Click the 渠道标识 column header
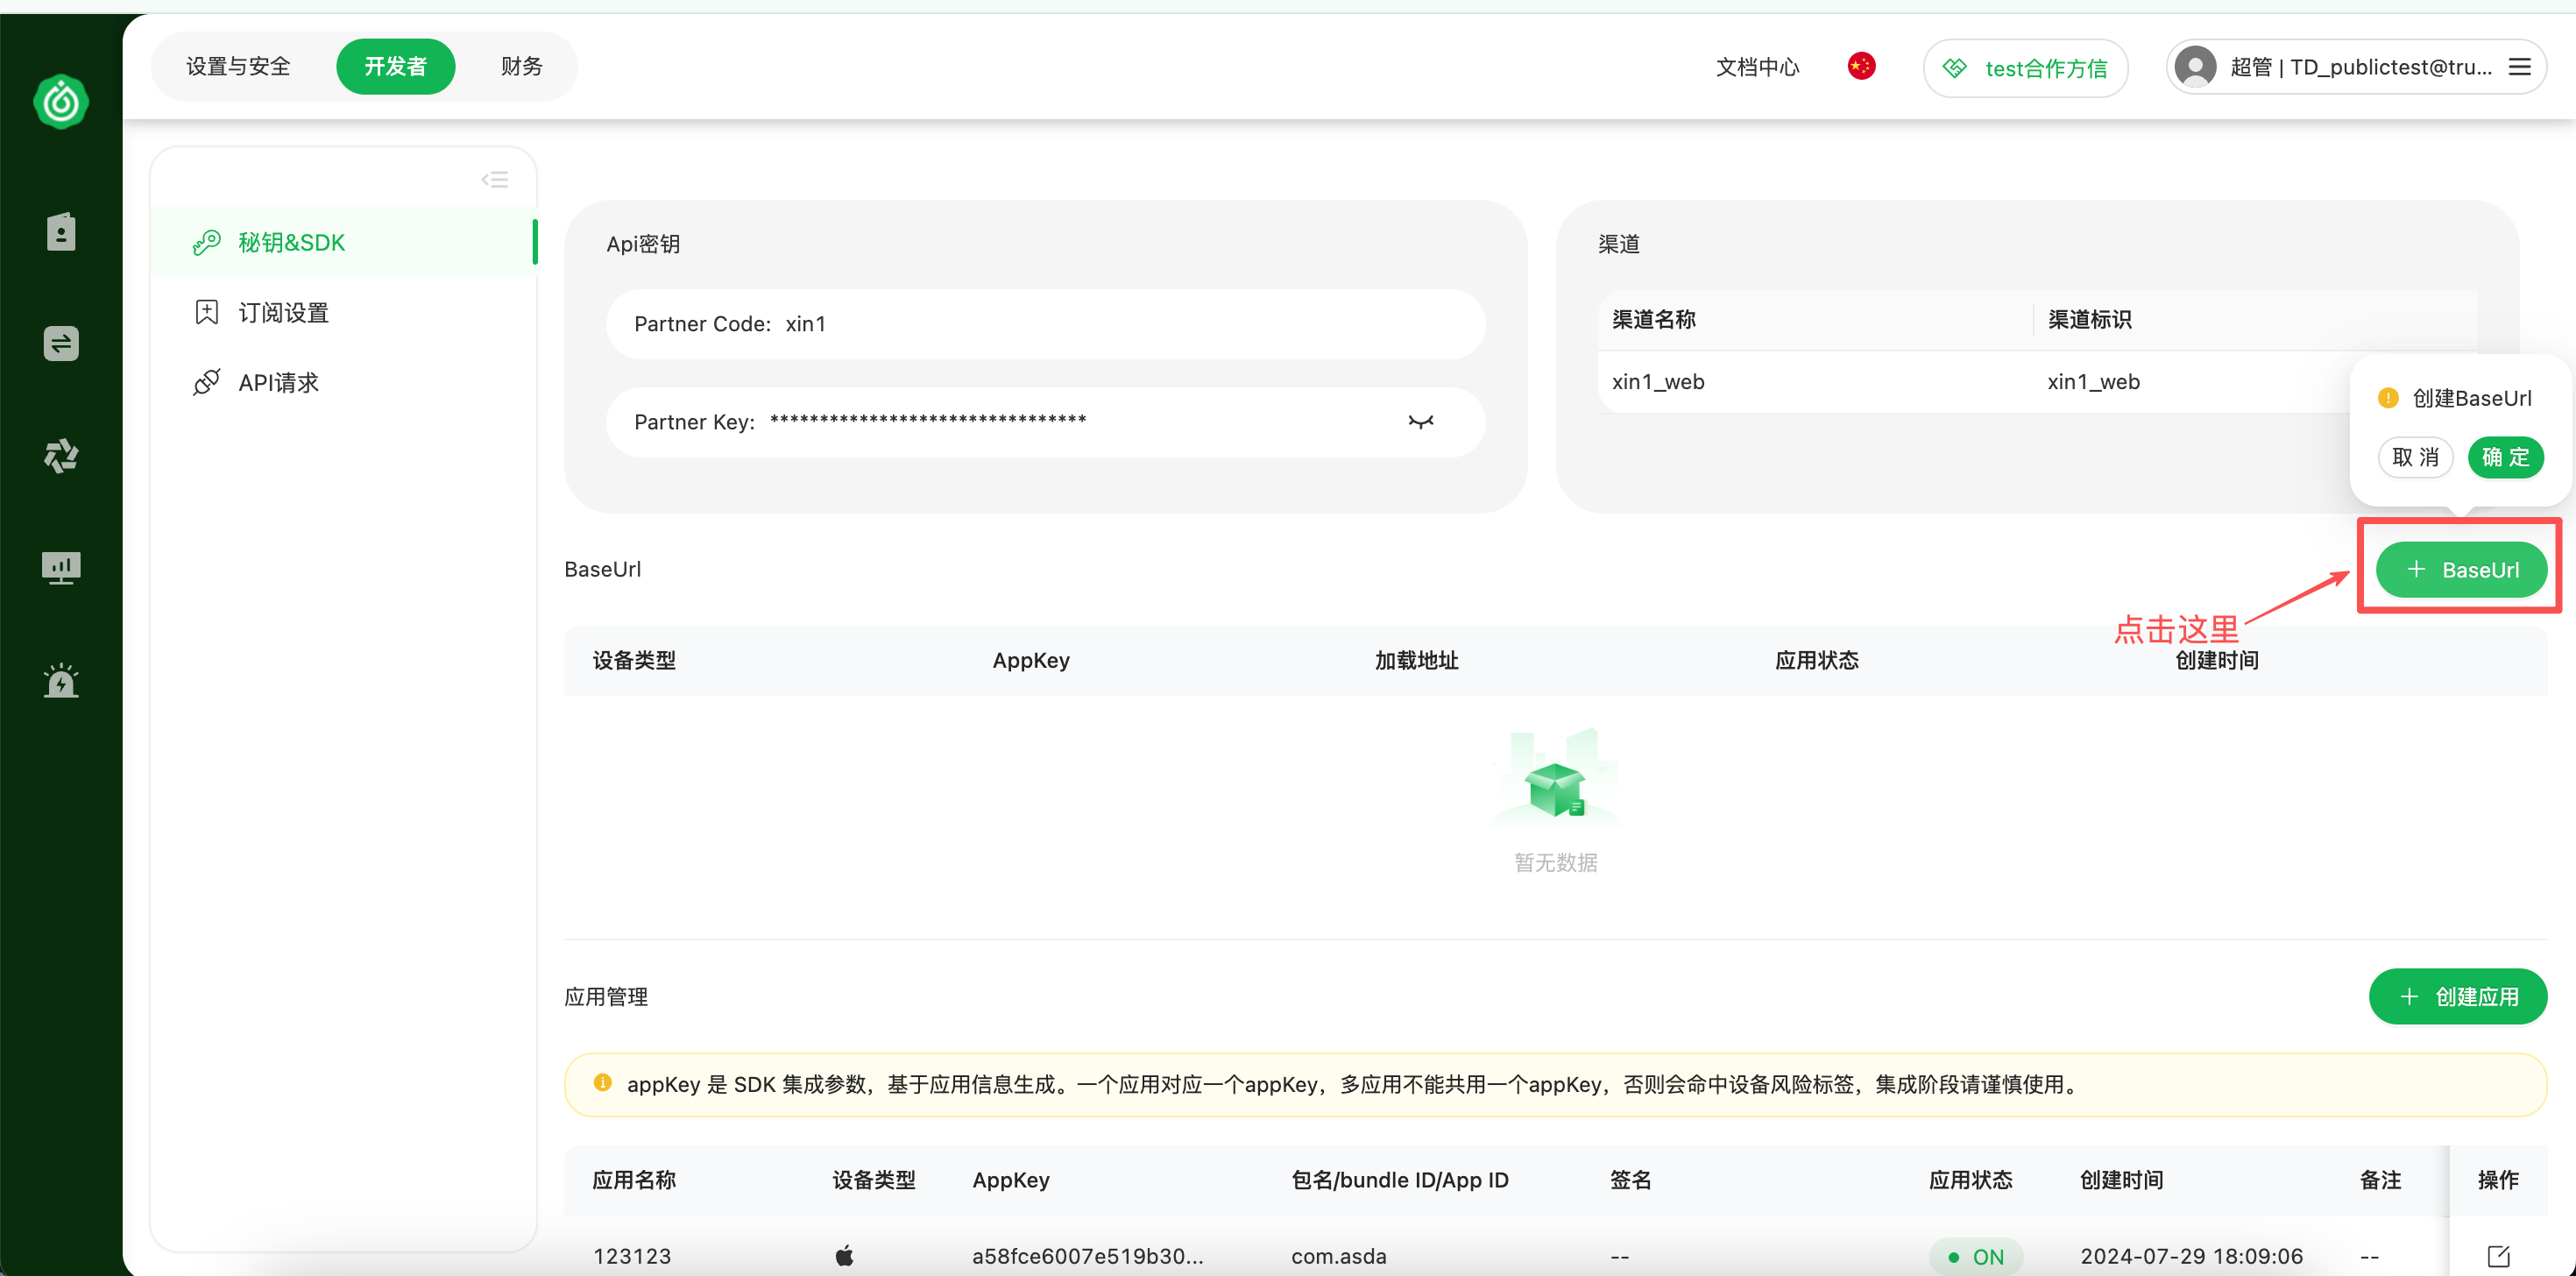The height and width of the screenshot is (1276, 2576). (x=2089, y=319)
